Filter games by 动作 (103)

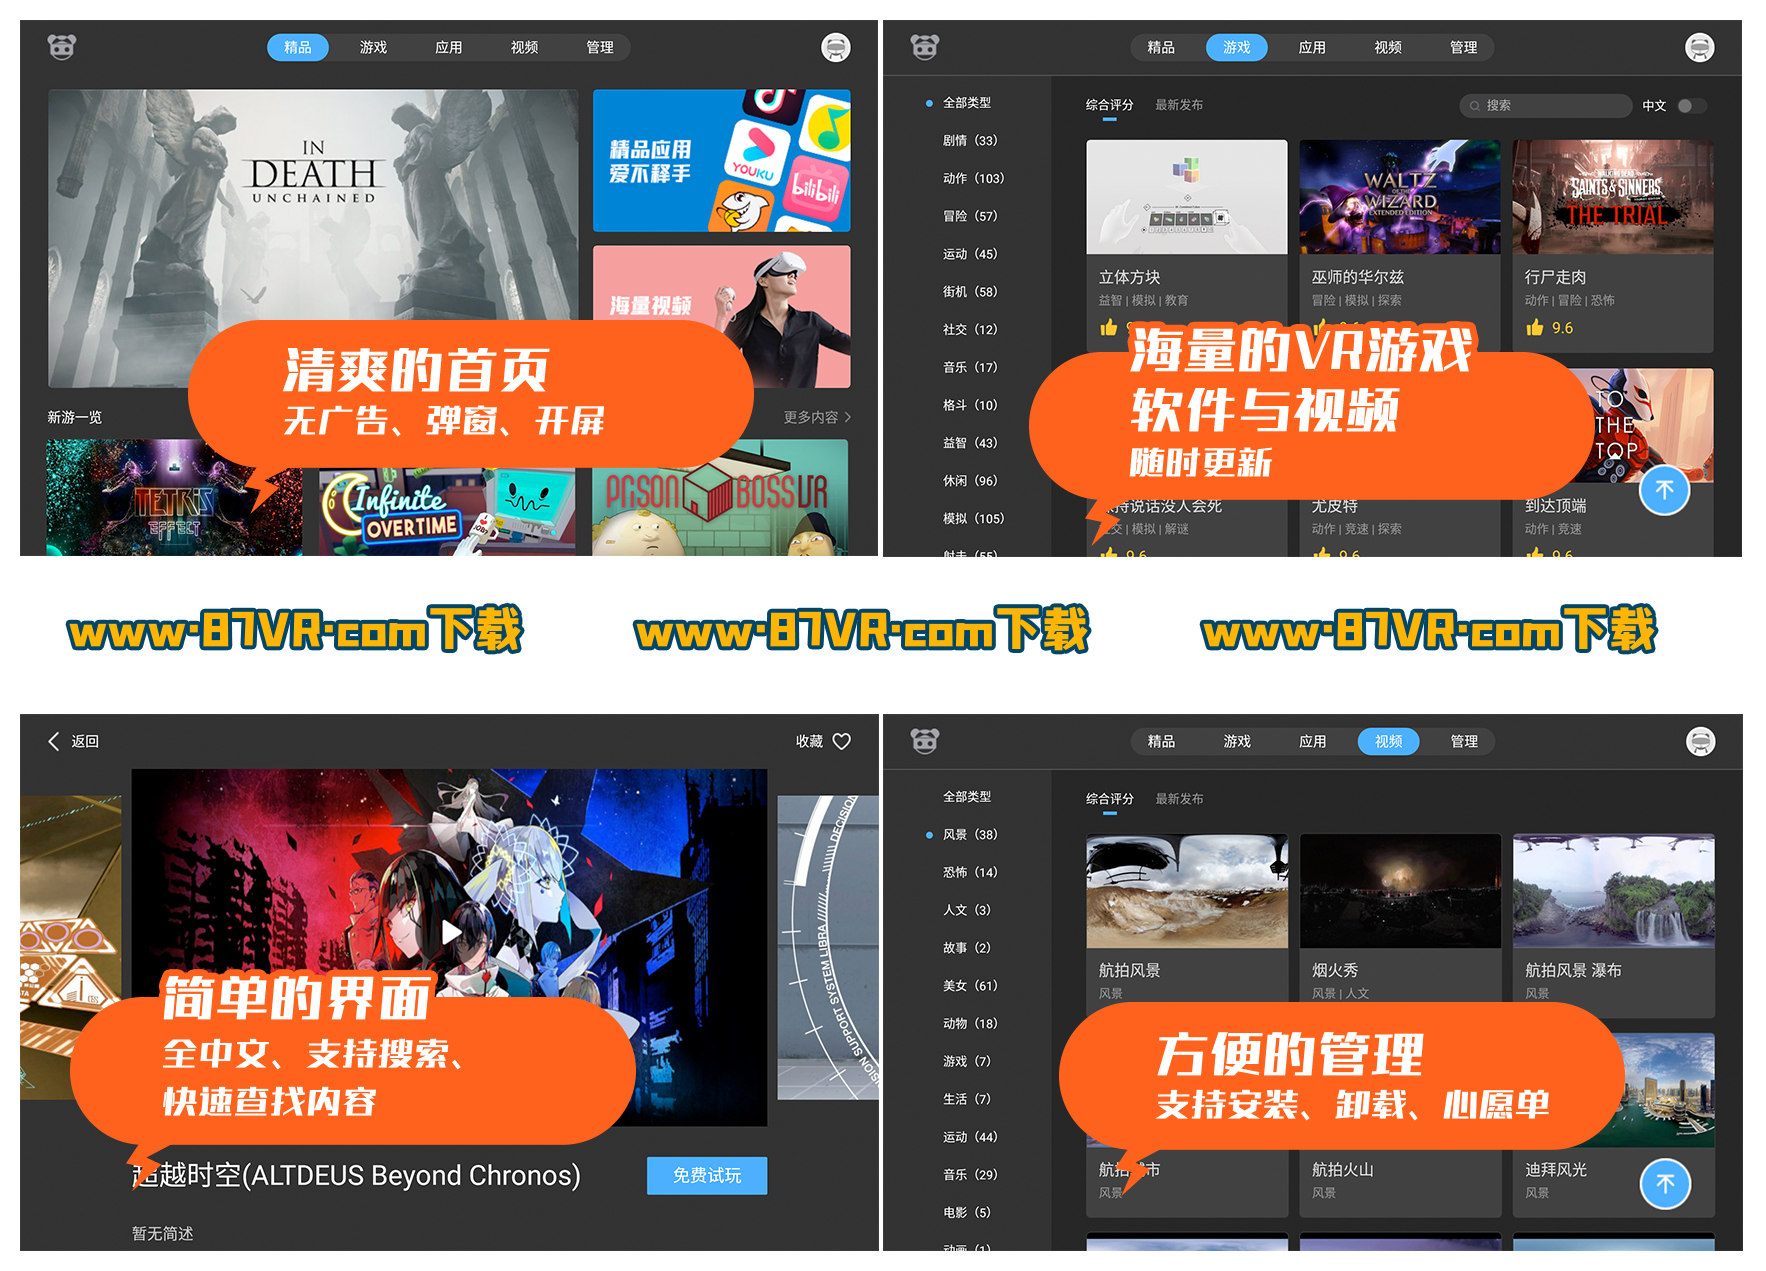(x=973, y=179)
